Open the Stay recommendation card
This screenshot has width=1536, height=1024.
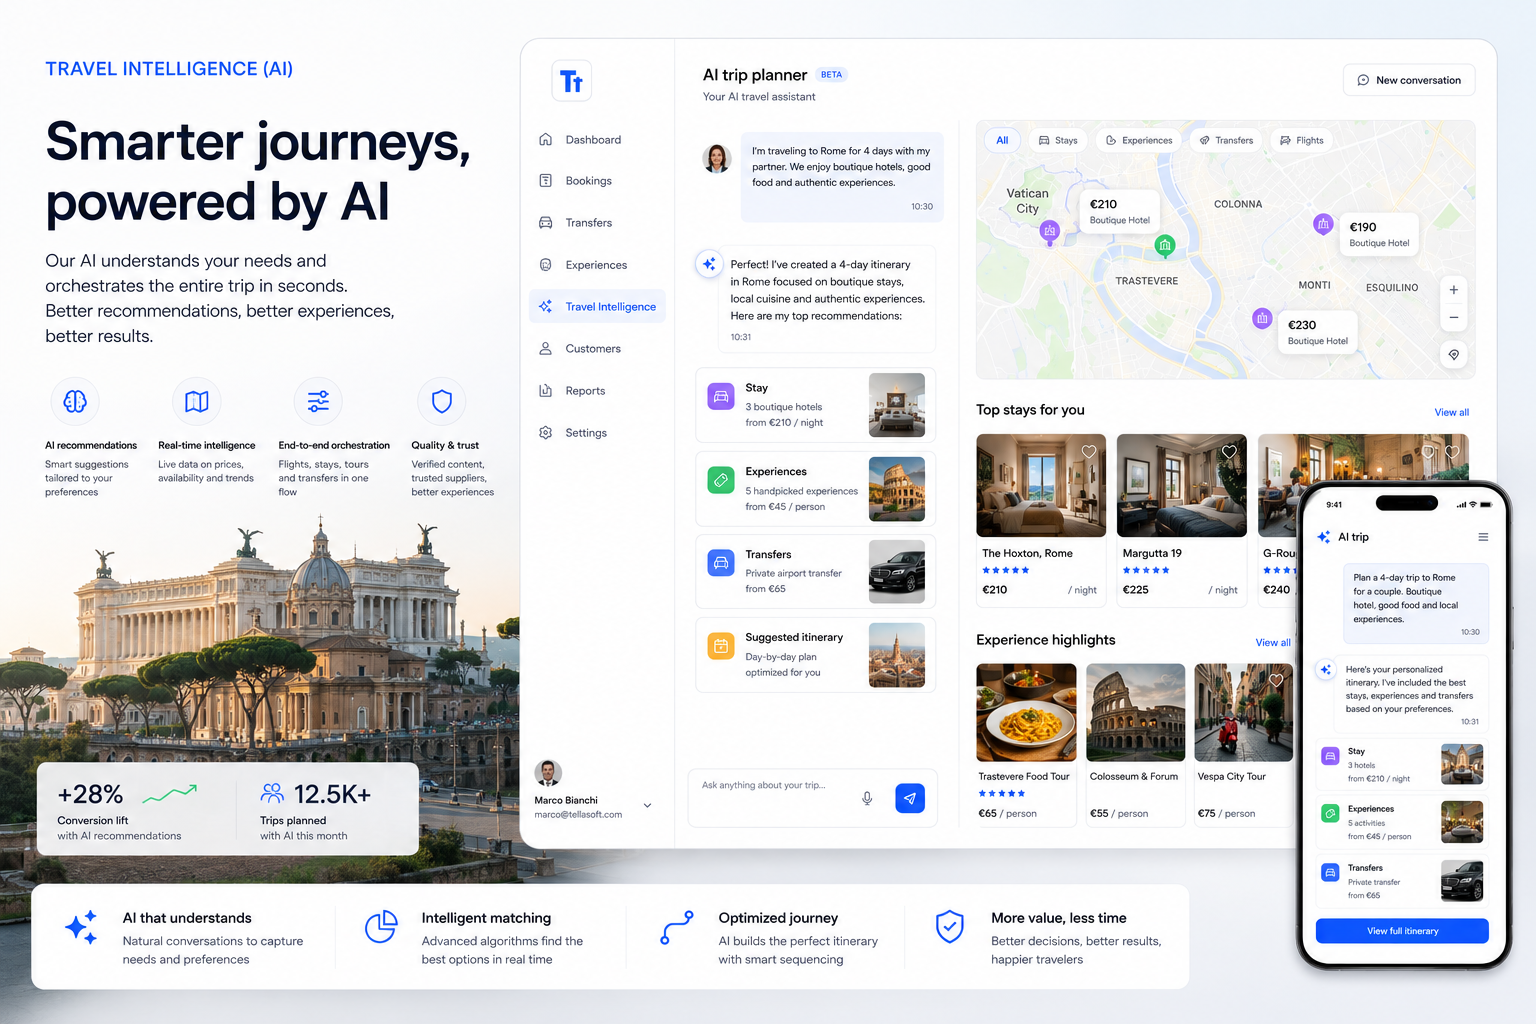coord(815,405)
